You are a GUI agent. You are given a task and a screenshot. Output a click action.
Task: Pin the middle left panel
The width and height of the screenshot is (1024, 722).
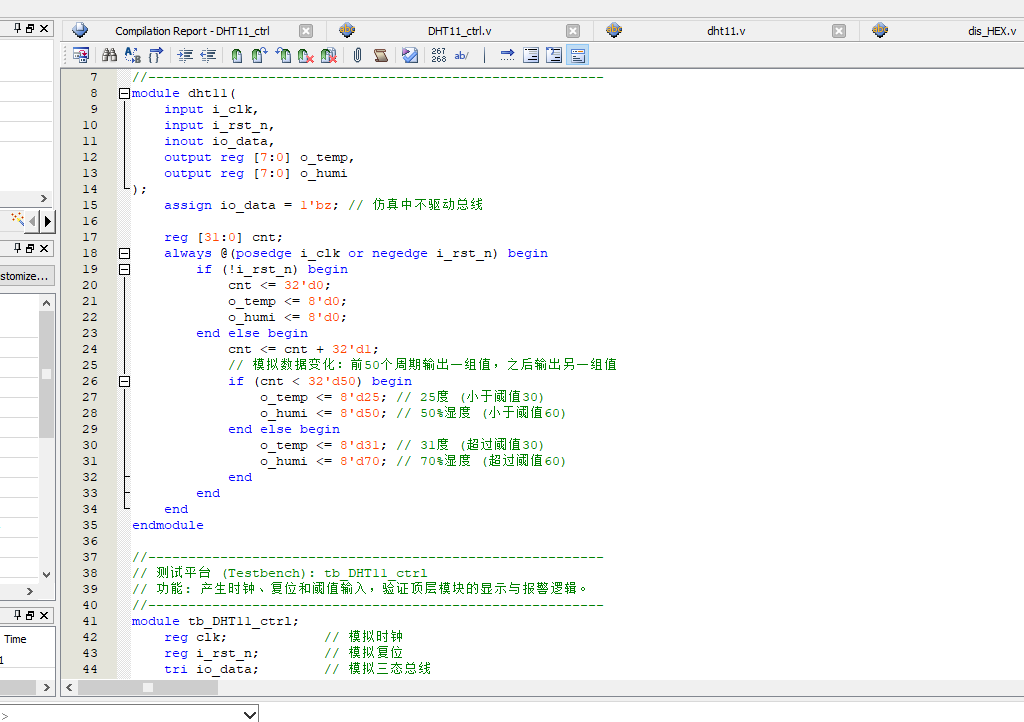tap(18, 248)
